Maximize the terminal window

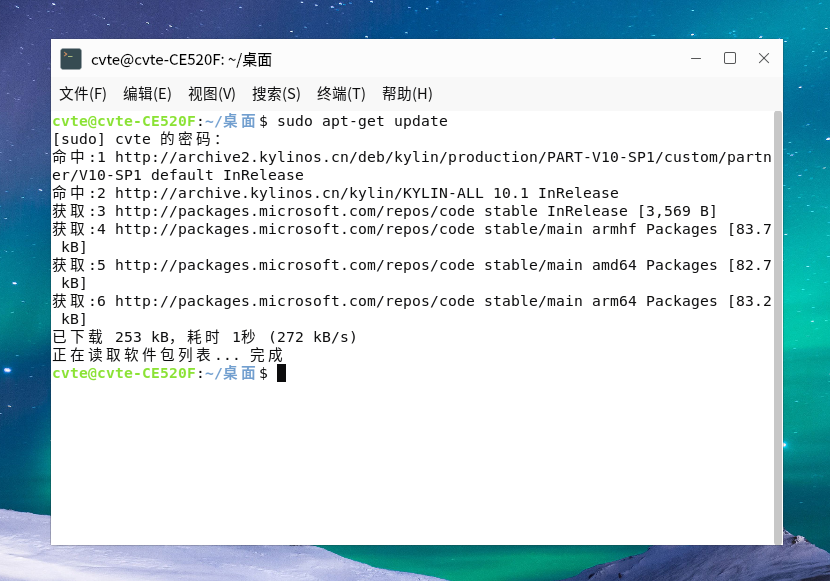(730, 58)
